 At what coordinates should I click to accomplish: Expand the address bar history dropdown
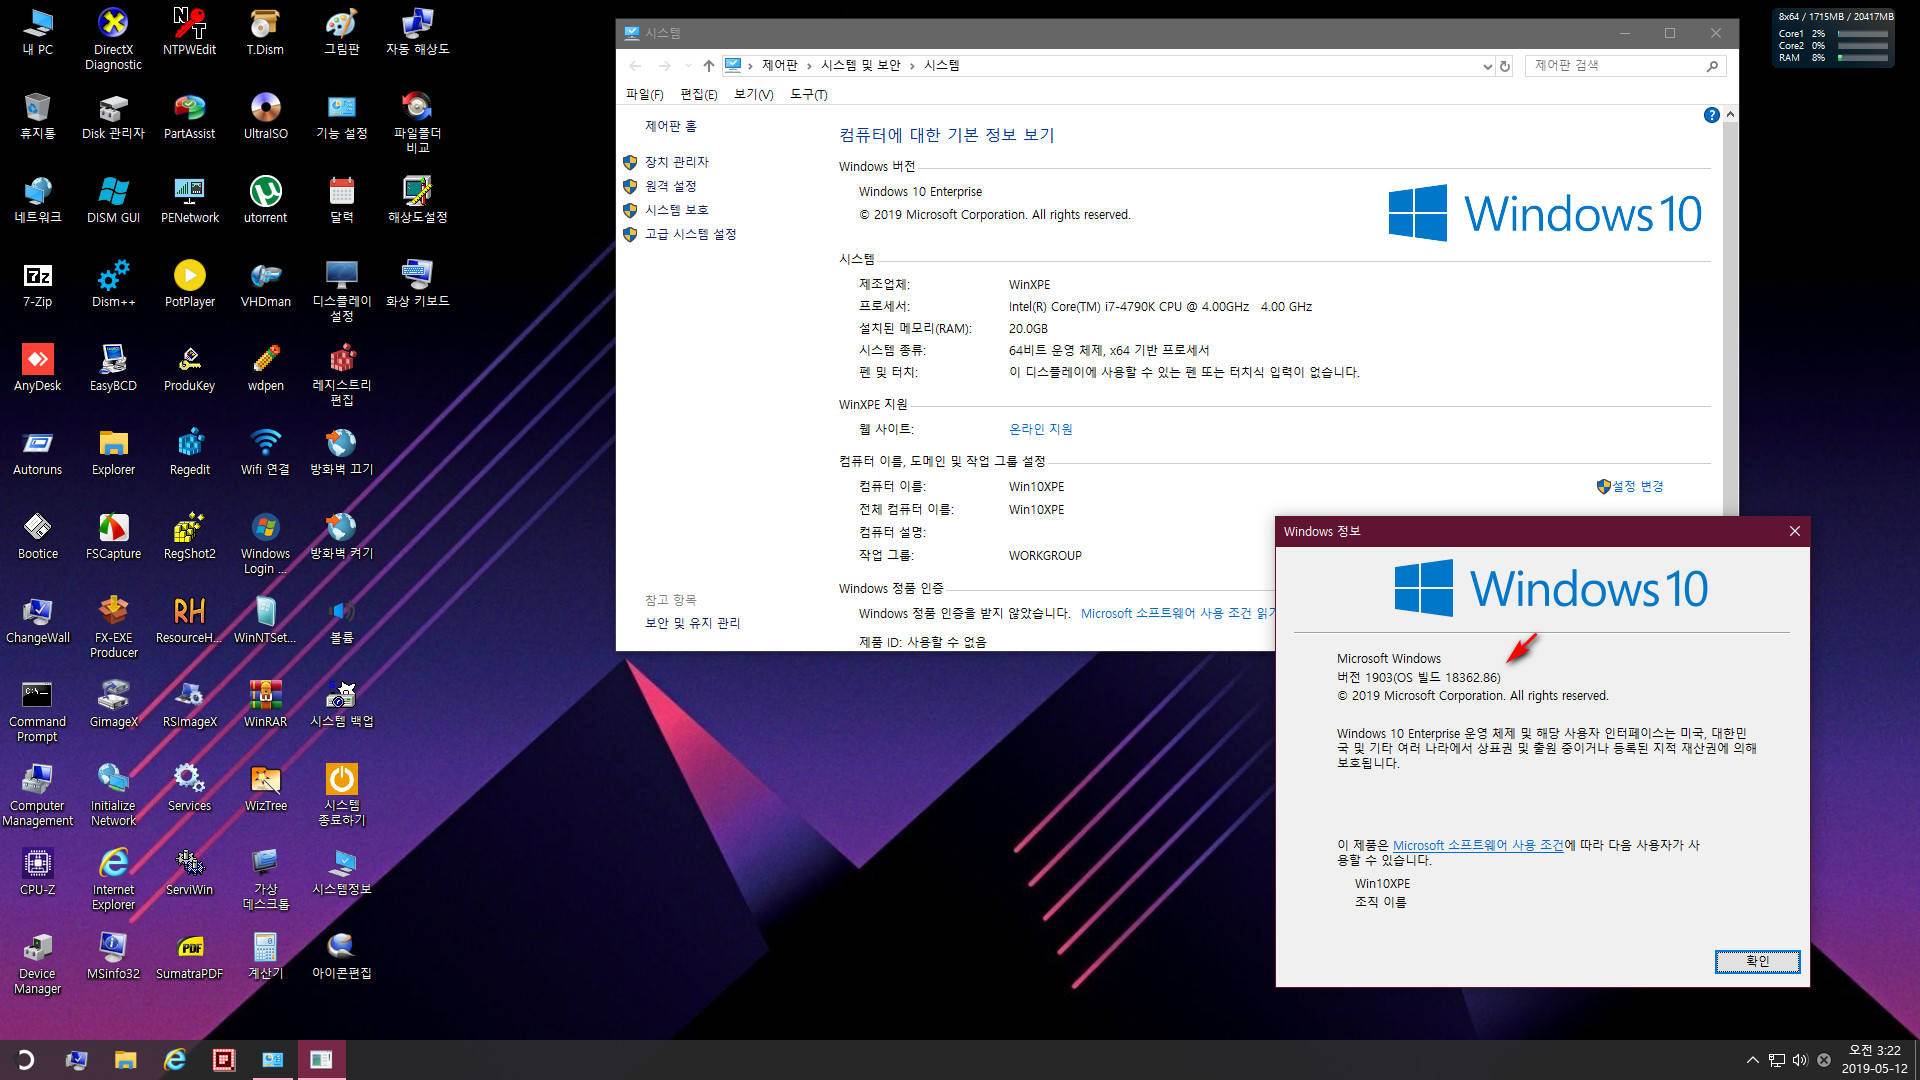1487,66
